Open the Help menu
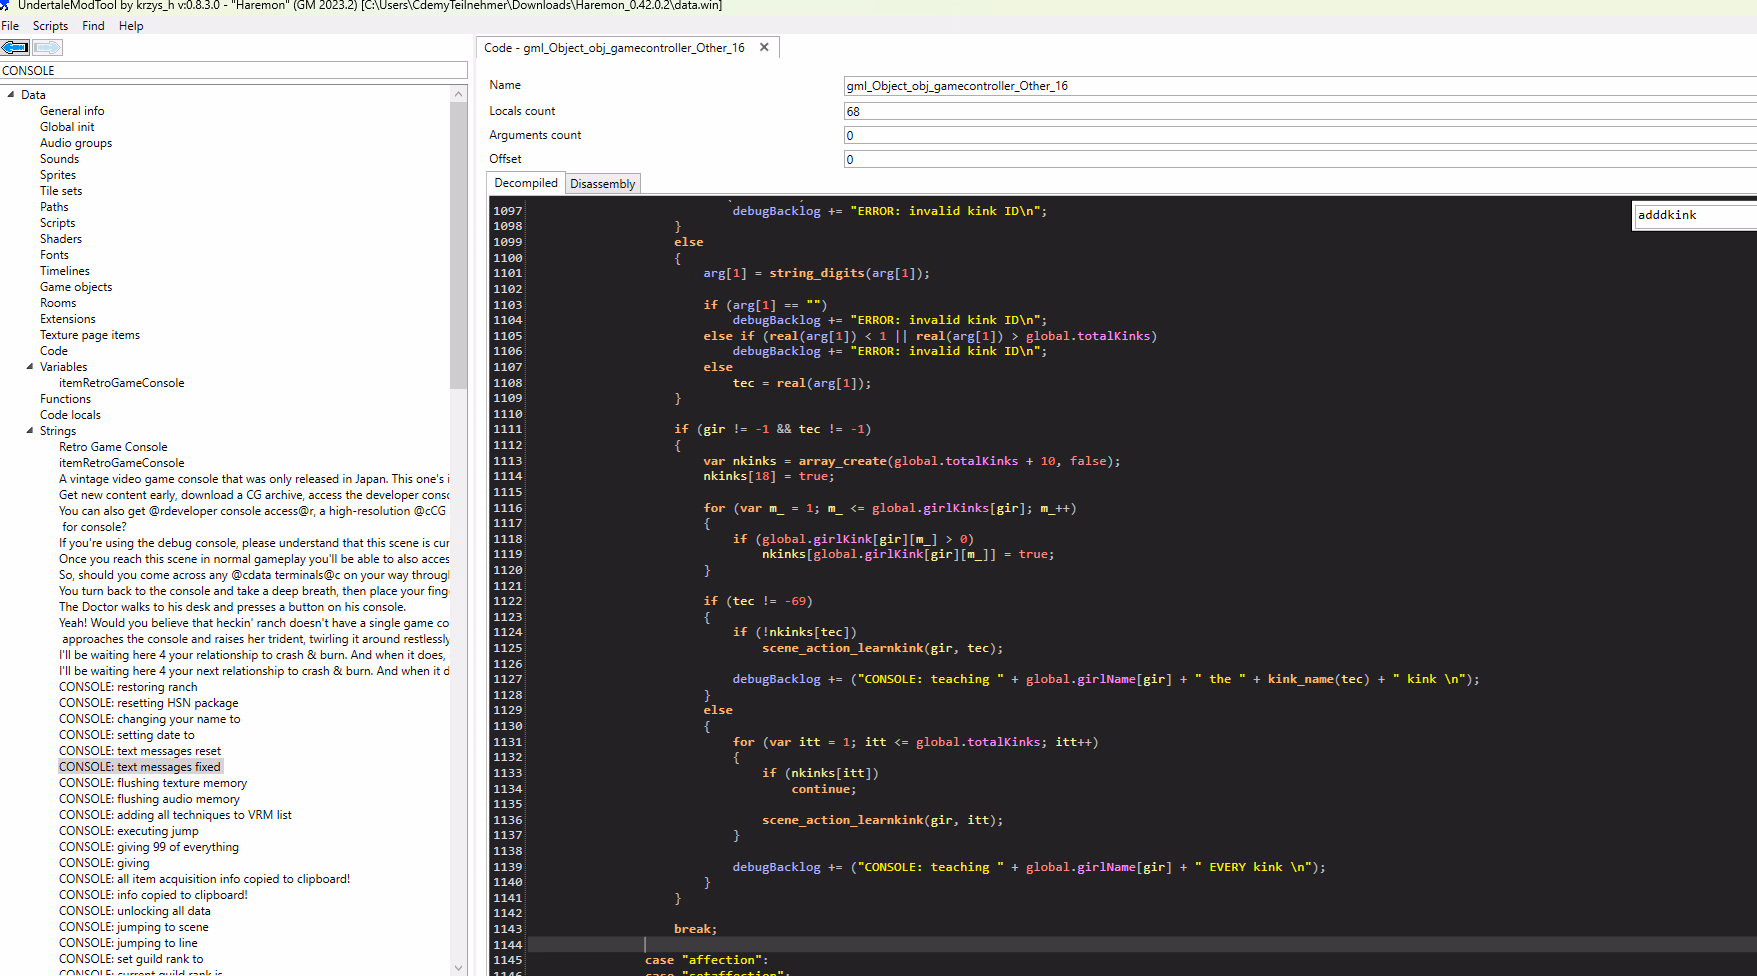 [x=131, y=26]
